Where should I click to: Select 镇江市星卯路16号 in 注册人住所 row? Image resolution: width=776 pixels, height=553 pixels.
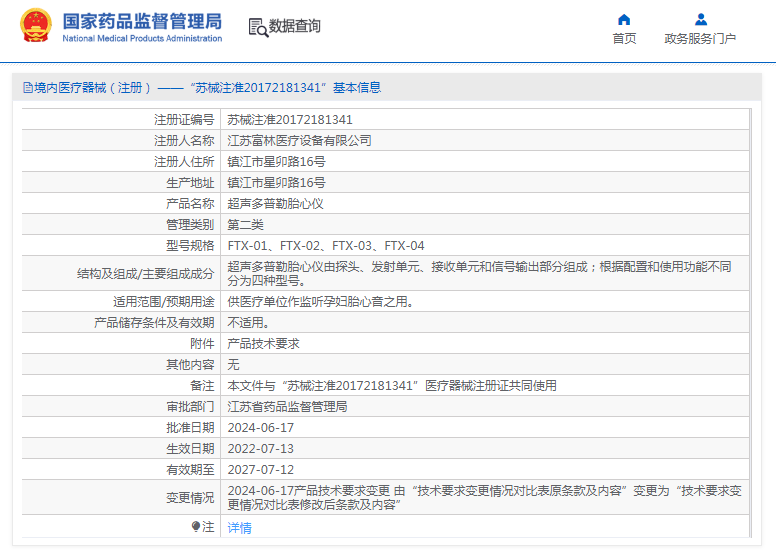click(277, 162)
